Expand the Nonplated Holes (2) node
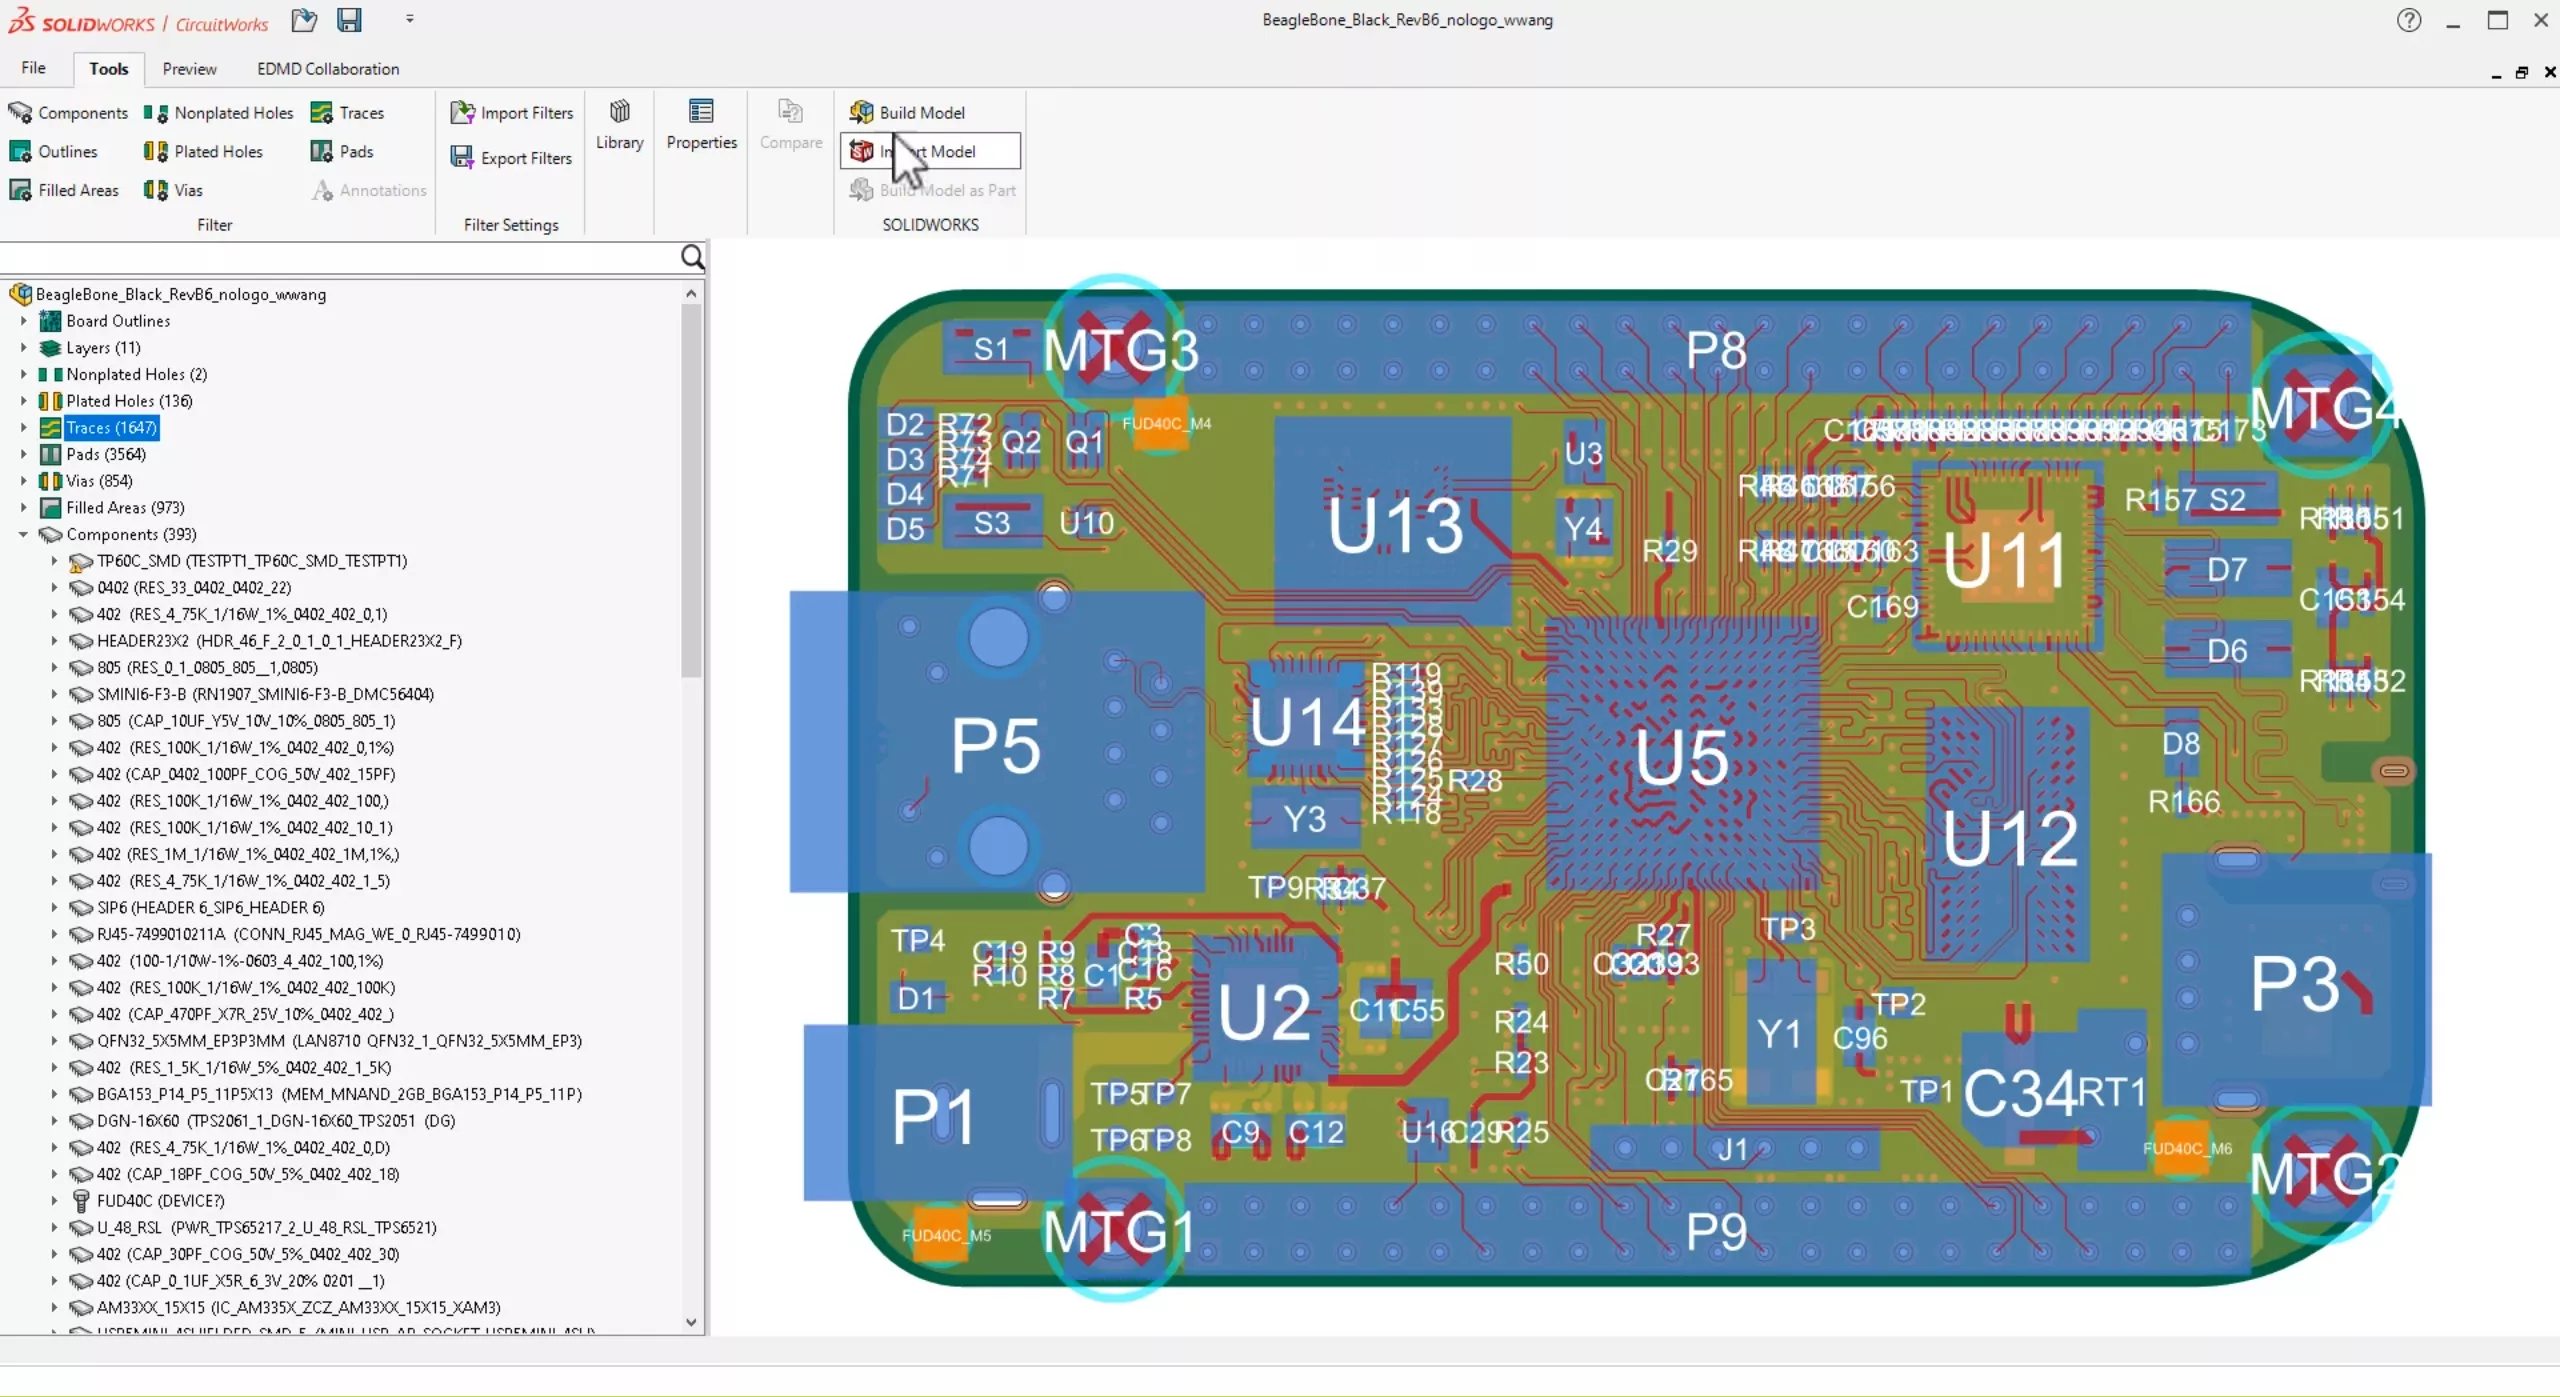The image size is (2560, 1397). (x=23, y=374)
